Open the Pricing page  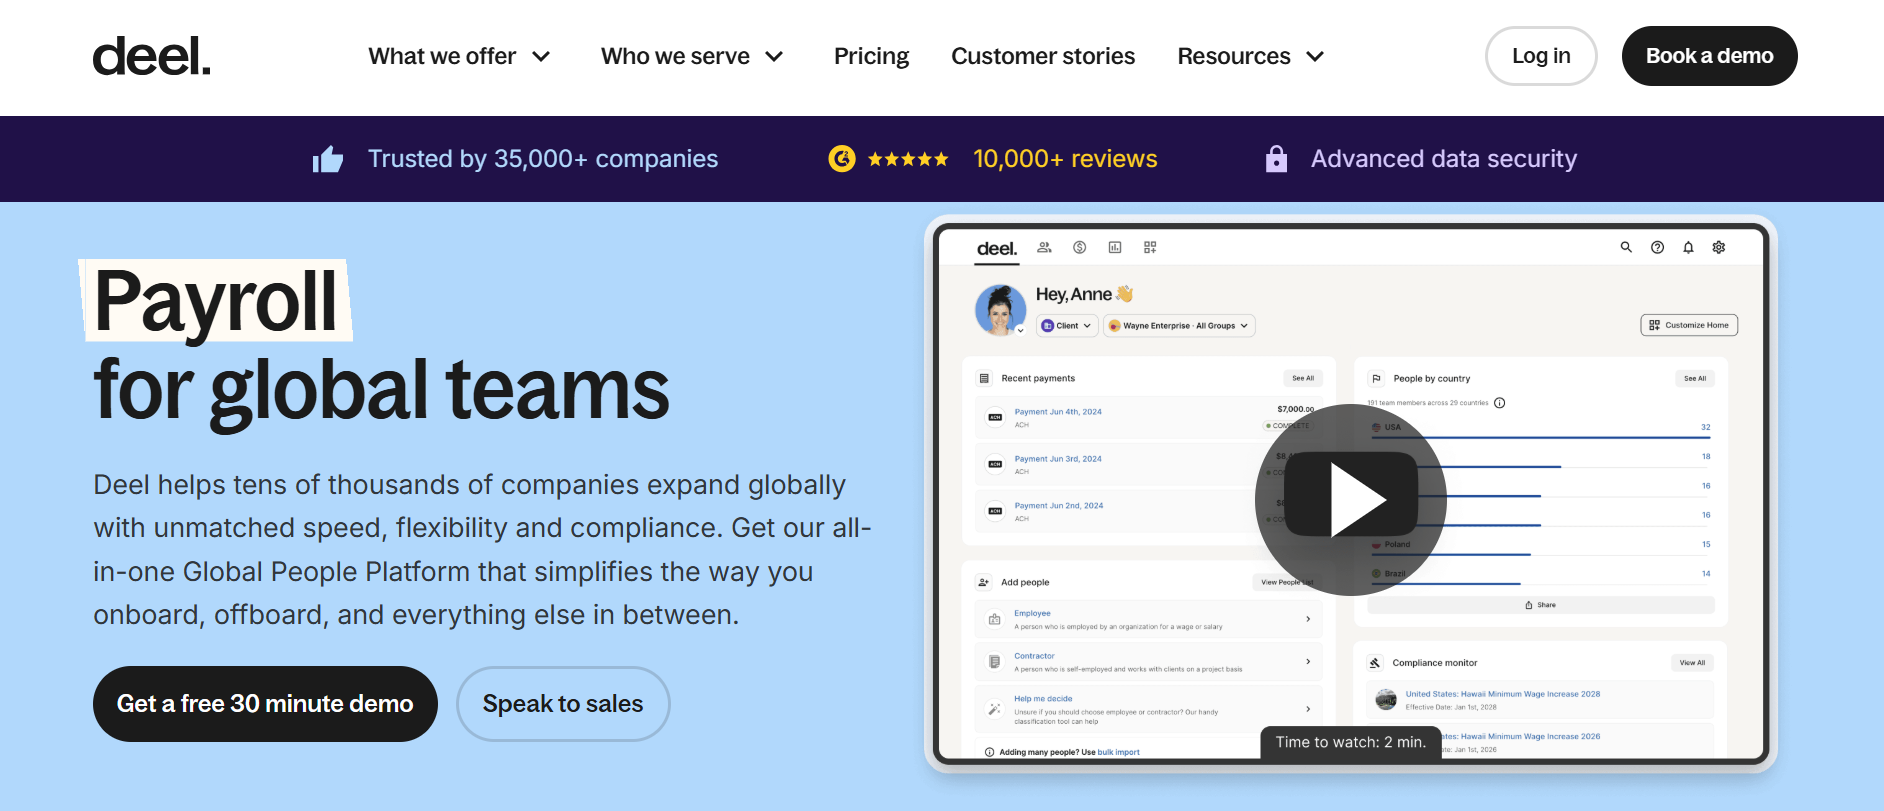pyautogui.click(x=871, y=57)
